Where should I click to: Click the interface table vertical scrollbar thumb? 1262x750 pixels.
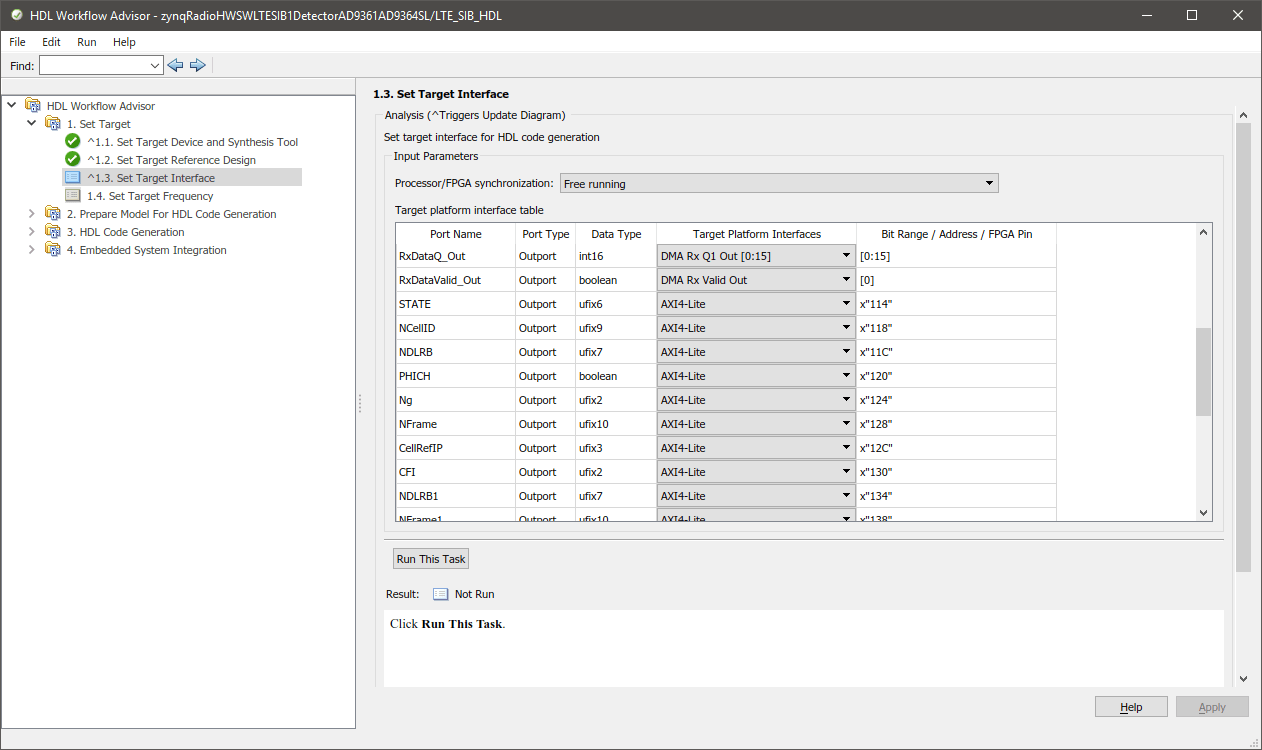click(x=1204, y=371)
